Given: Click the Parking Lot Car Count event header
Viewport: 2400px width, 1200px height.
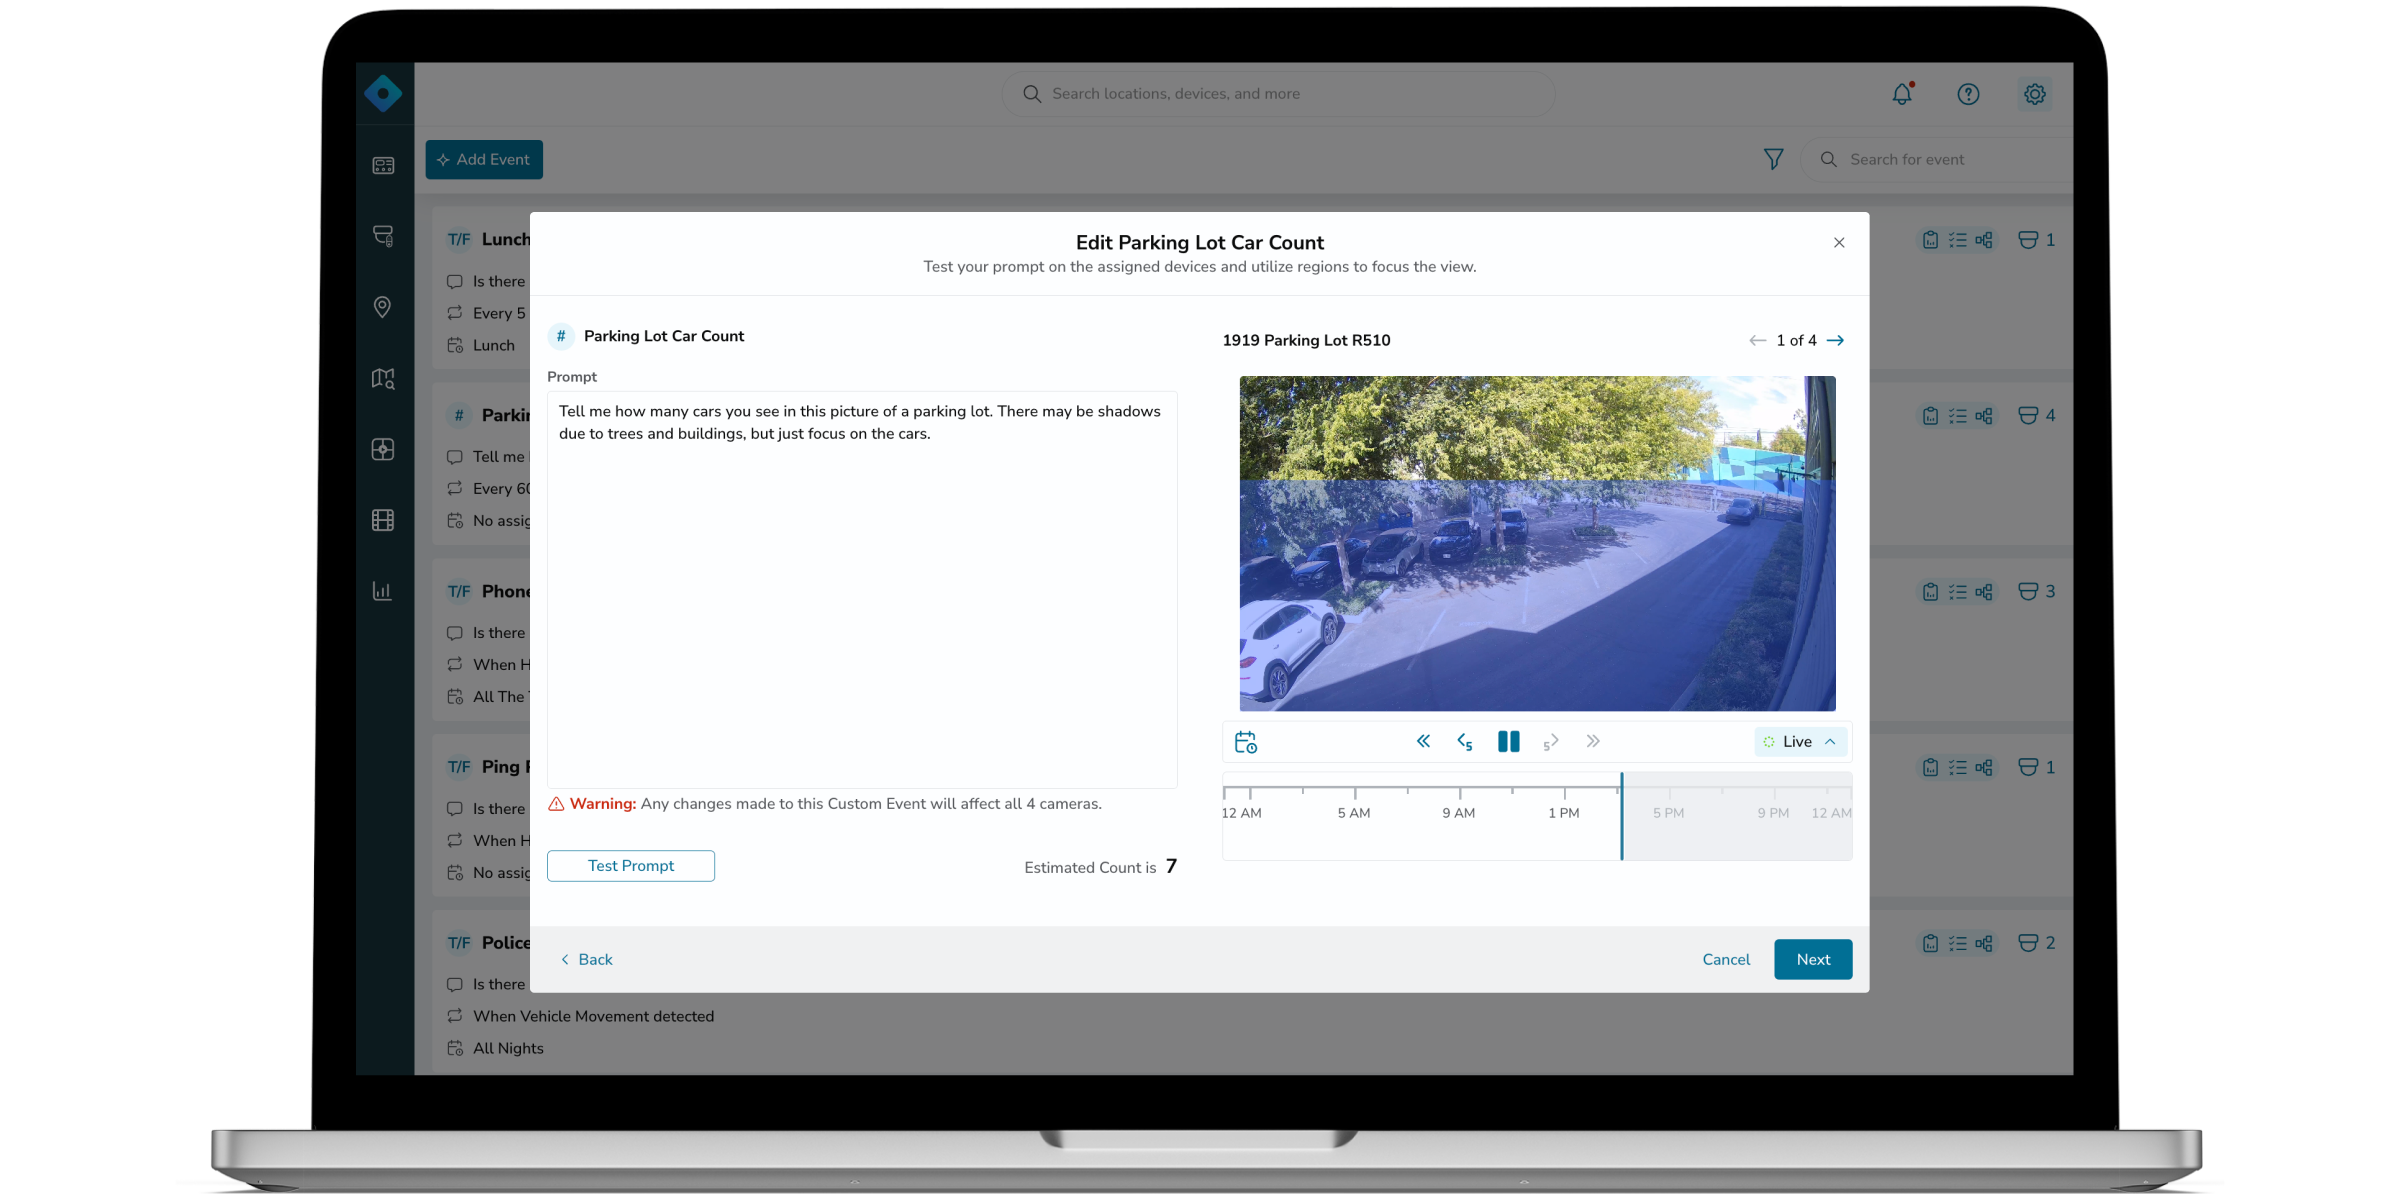Looking at the screenshot, I should 663,336.
